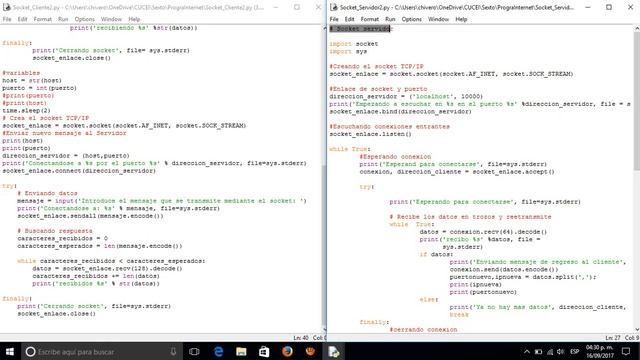Open Window menu in Socket_Cliente2 window
The height and width of the screenshot is (360, 640).
click(x=111, y=19)
